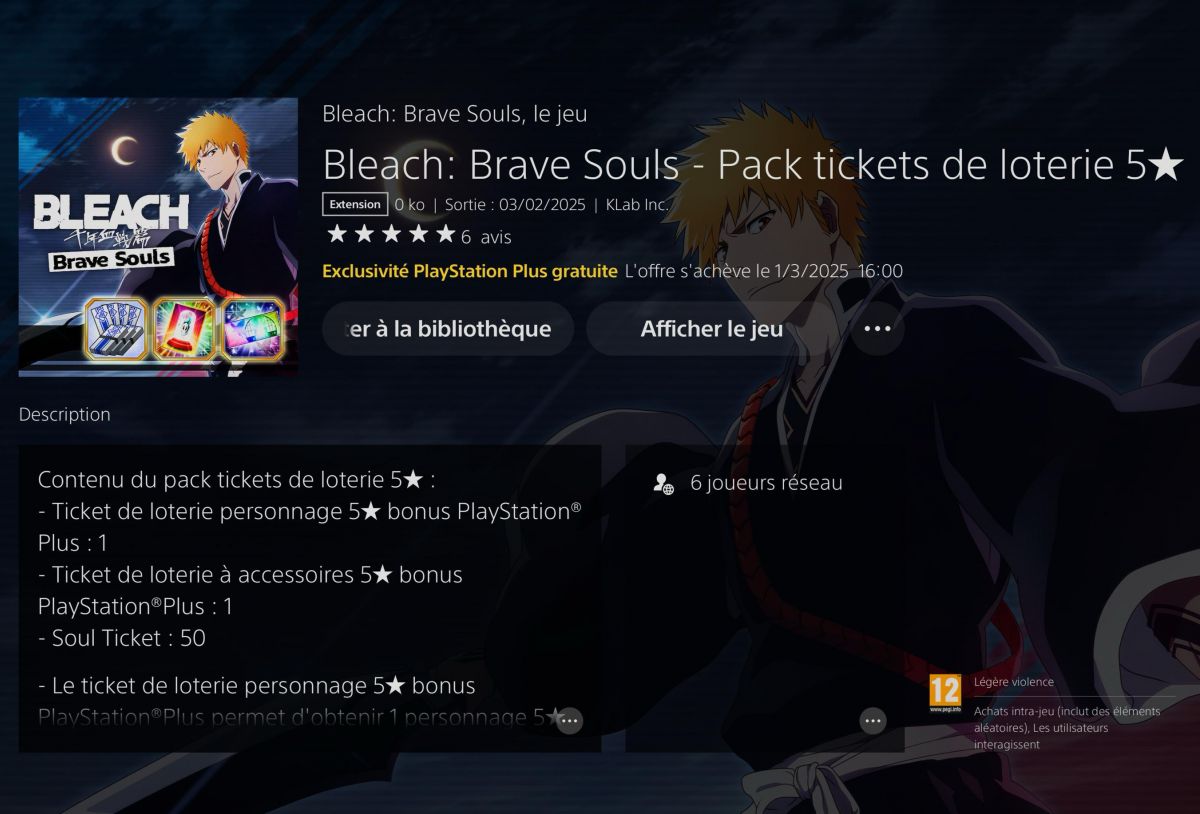Click the Bleach Brave Souls cover thumbnail
Viewport: 1200px width, 814px height.
click(x=158, y=237)
